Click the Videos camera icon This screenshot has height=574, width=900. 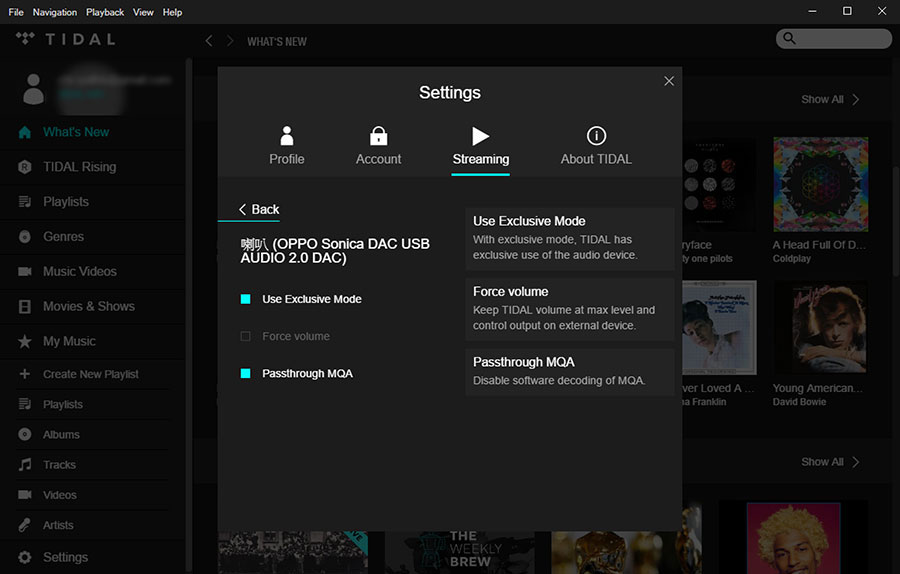click(x=25, y=494)
